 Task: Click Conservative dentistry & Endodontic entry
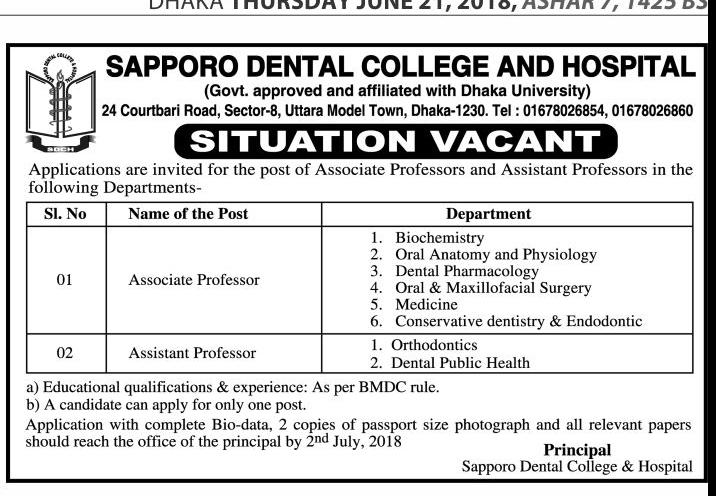(x=518, y=321)
